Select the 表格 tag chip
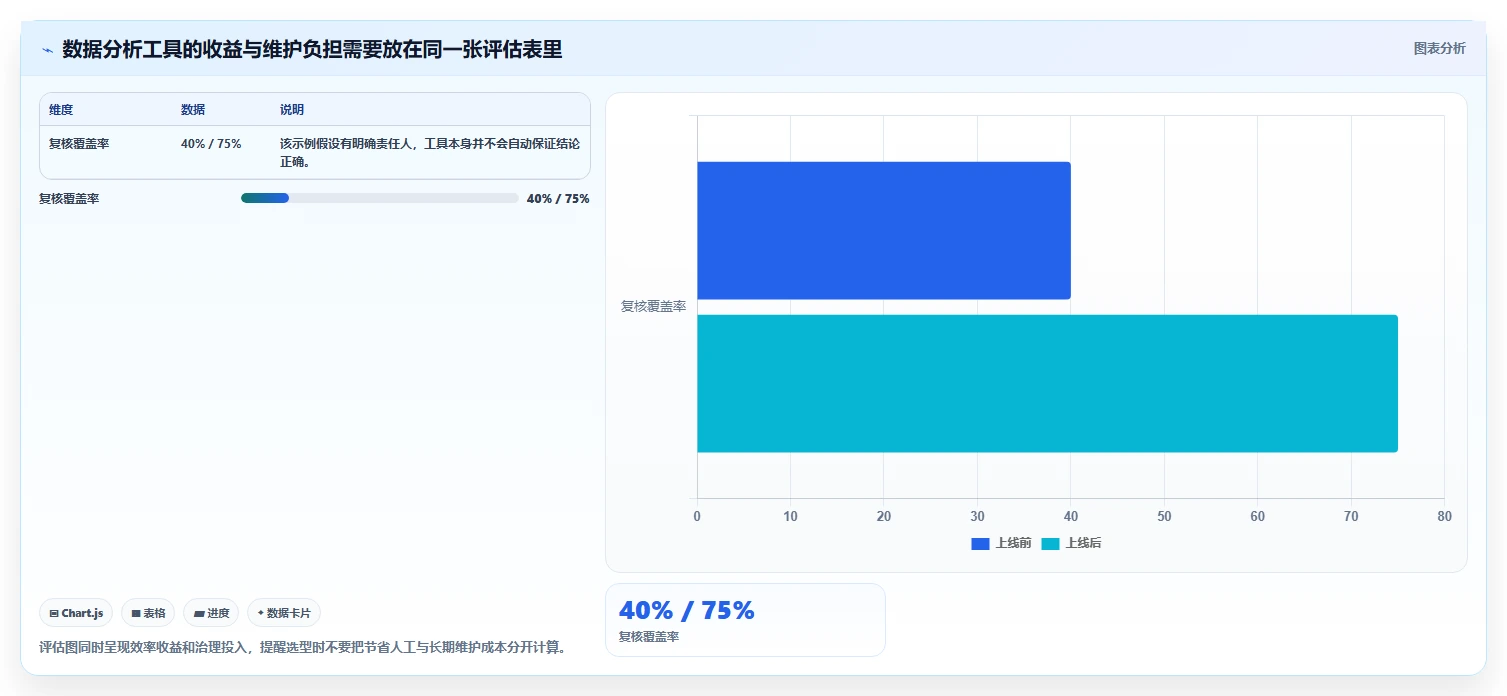This screenshot has height=696, width=1507. 148,613
